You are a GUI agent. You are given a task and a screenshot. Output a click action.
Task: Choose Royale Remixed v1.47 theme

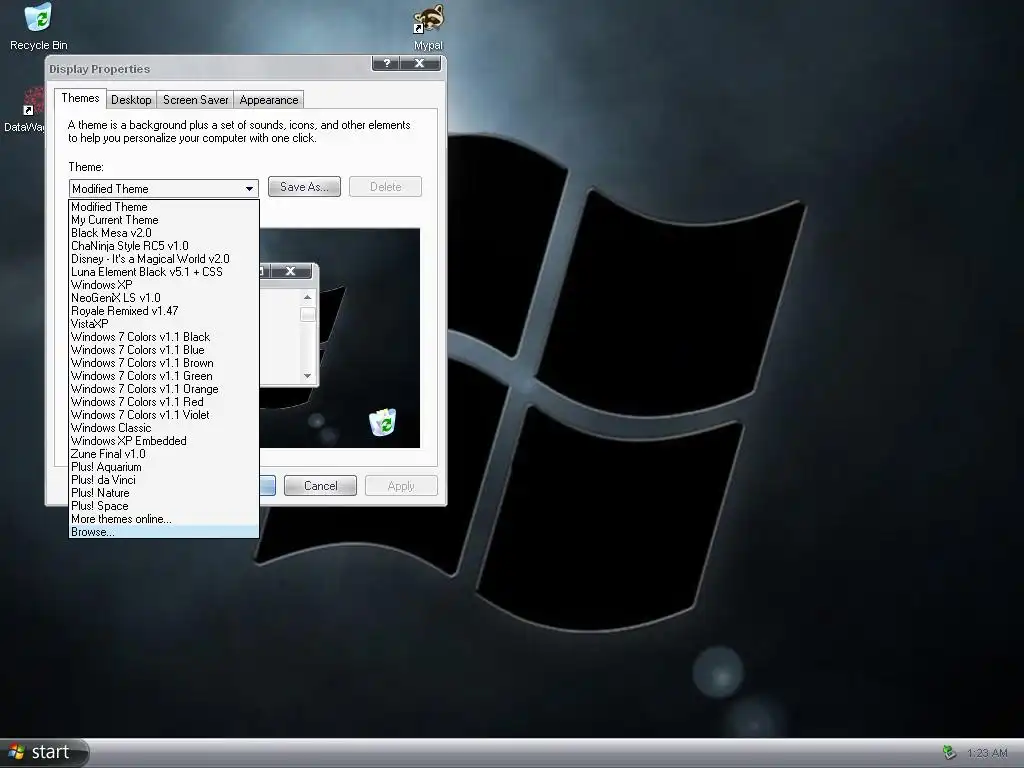click(164, 311)
